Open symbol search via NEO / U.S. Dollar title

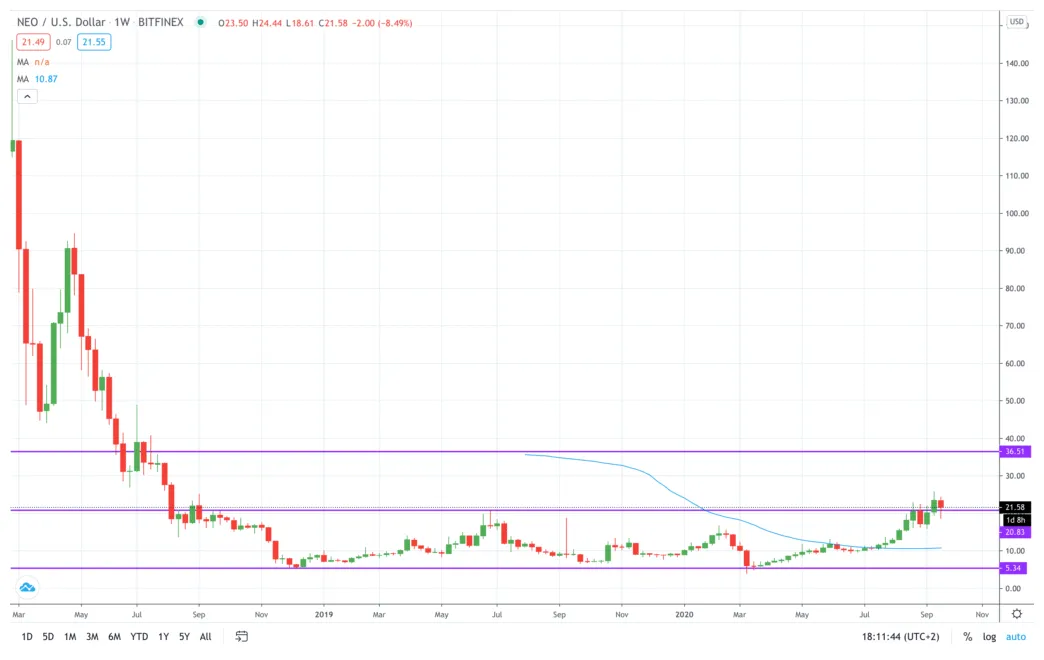[x=70, y=20]
